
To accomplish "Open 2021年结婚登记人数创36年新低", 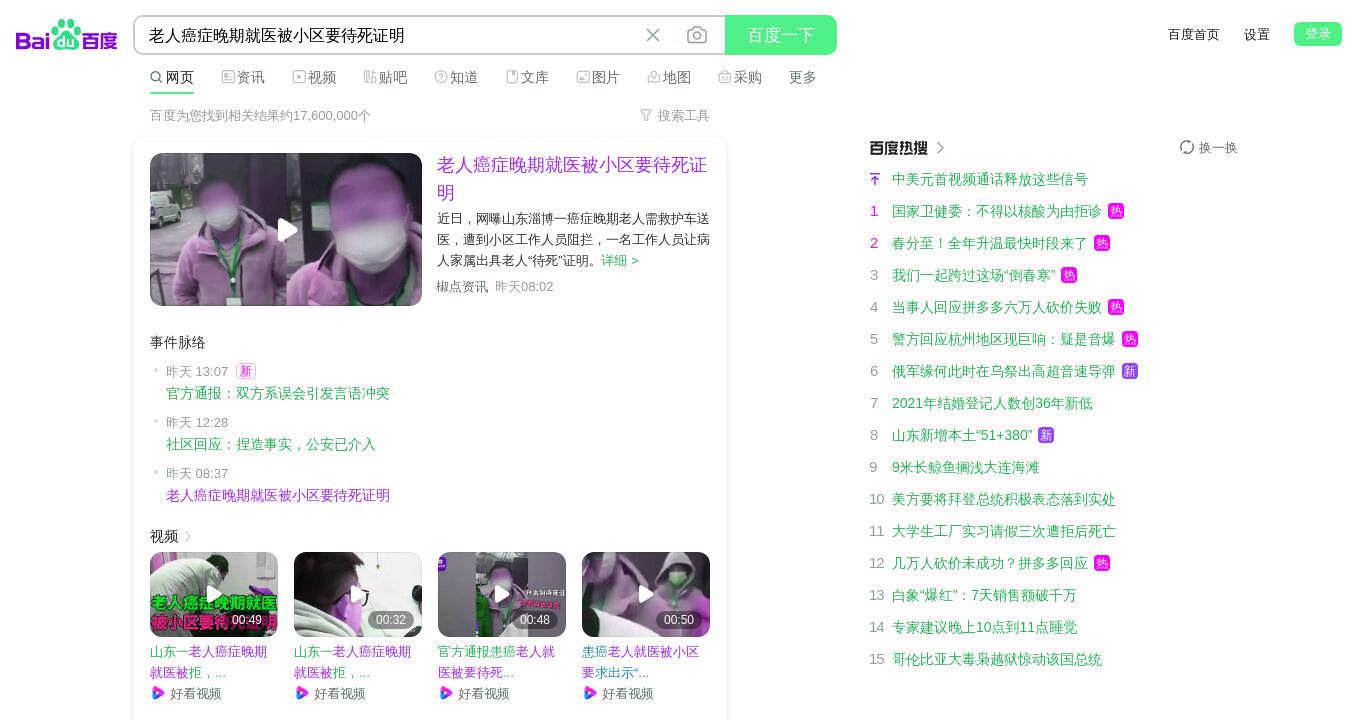I will click(993, 403).
